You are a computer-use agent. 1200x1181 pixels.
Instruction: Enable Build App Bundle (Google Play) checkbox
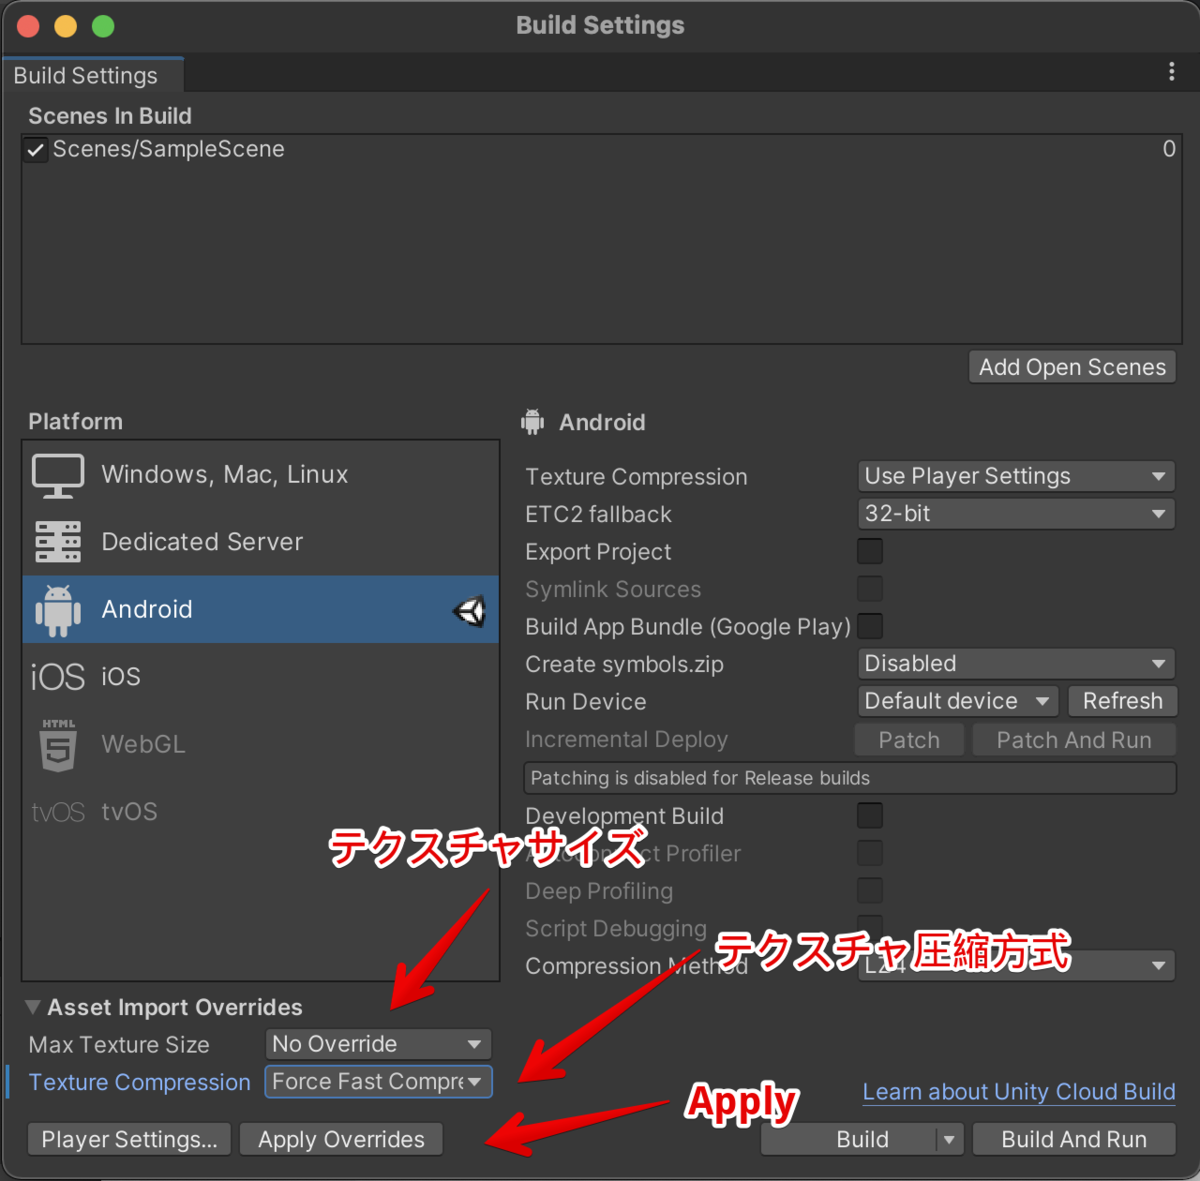coord(870,627)
